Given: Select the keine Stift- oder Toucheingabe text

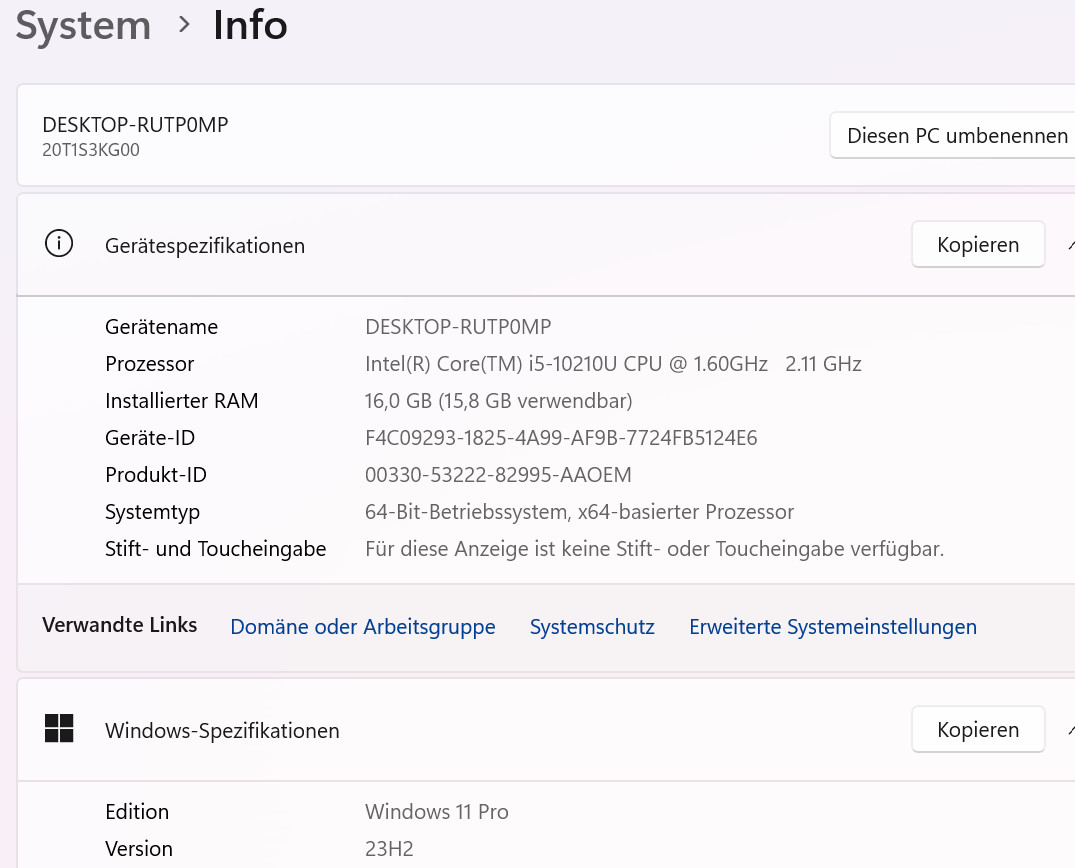Looking at the screenshot, I should point(654,549).
